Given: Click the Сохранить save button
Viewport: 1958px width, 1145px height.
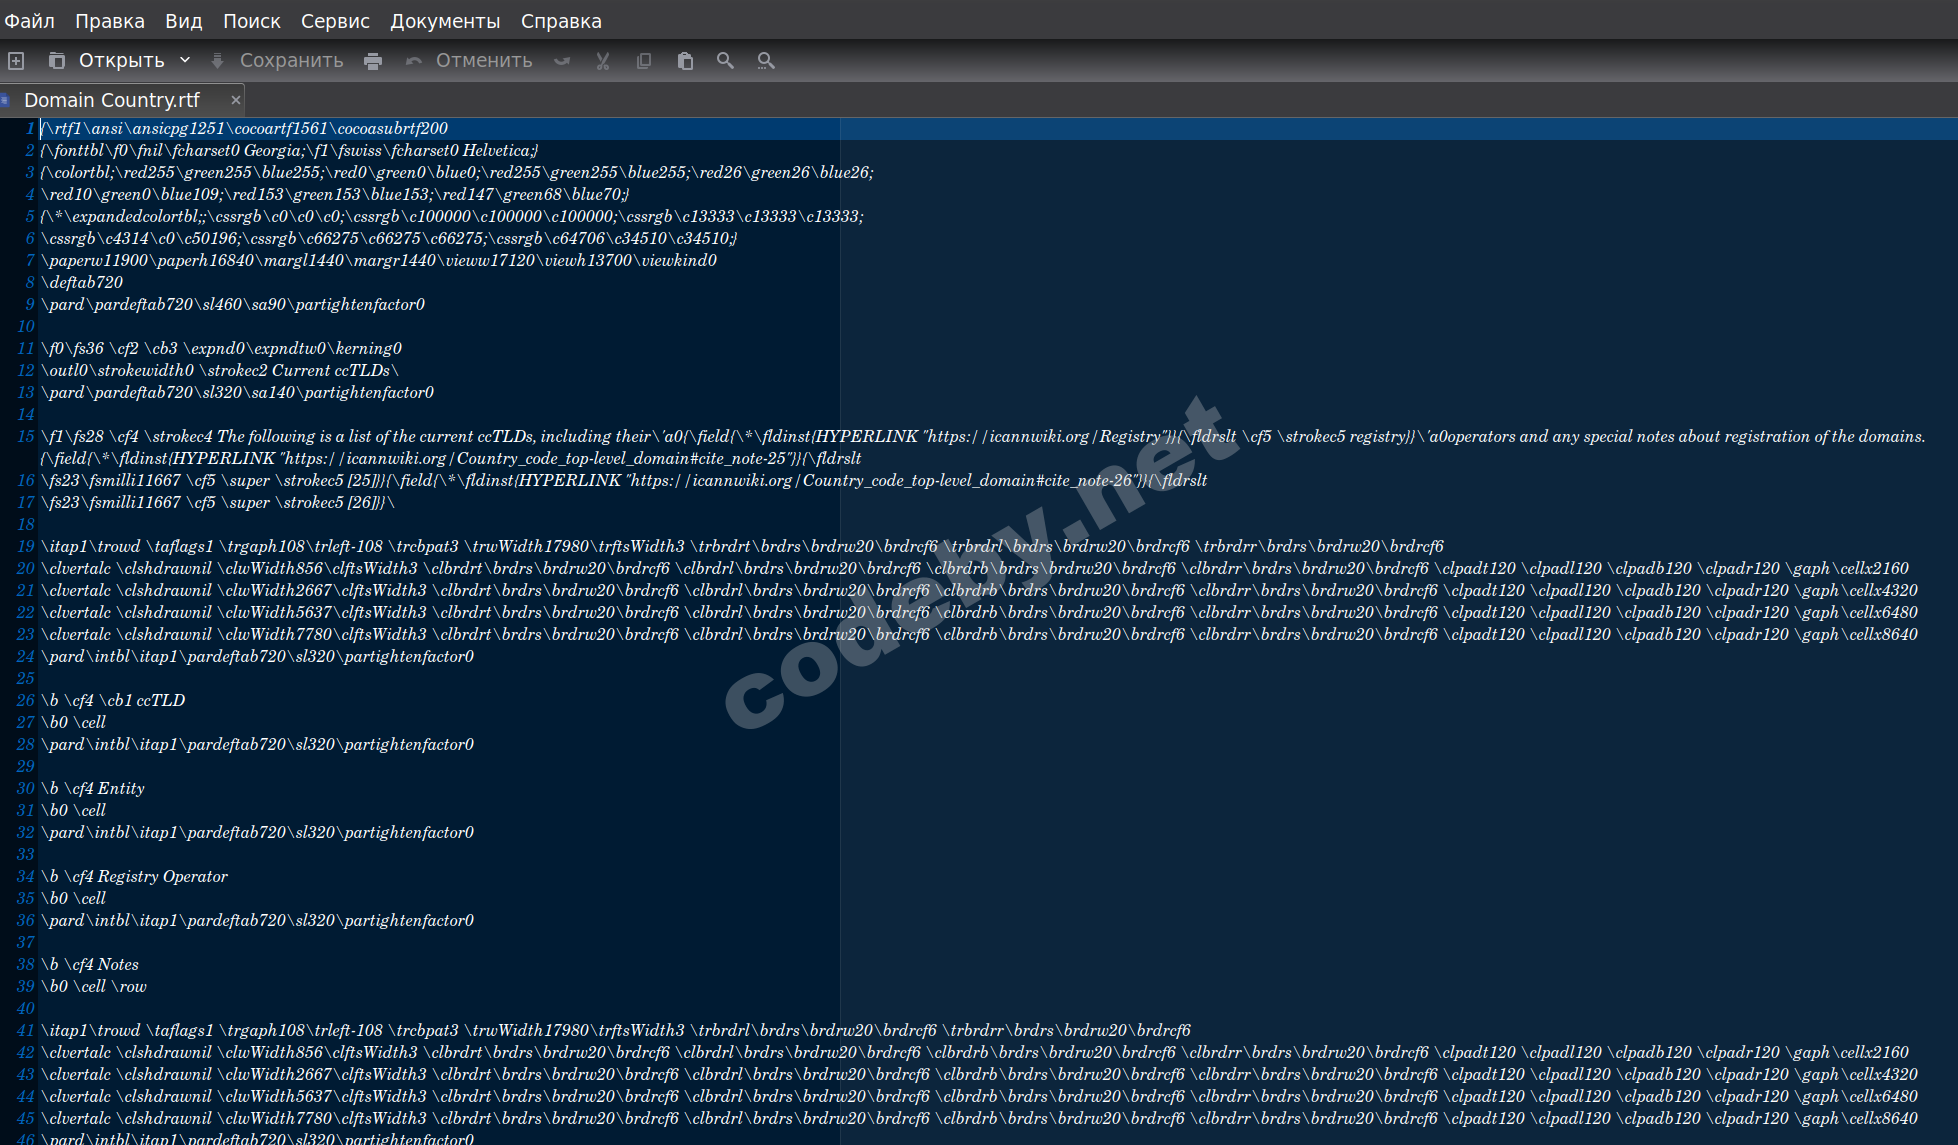Looking at the screenshot, I should tap(276, 61).
